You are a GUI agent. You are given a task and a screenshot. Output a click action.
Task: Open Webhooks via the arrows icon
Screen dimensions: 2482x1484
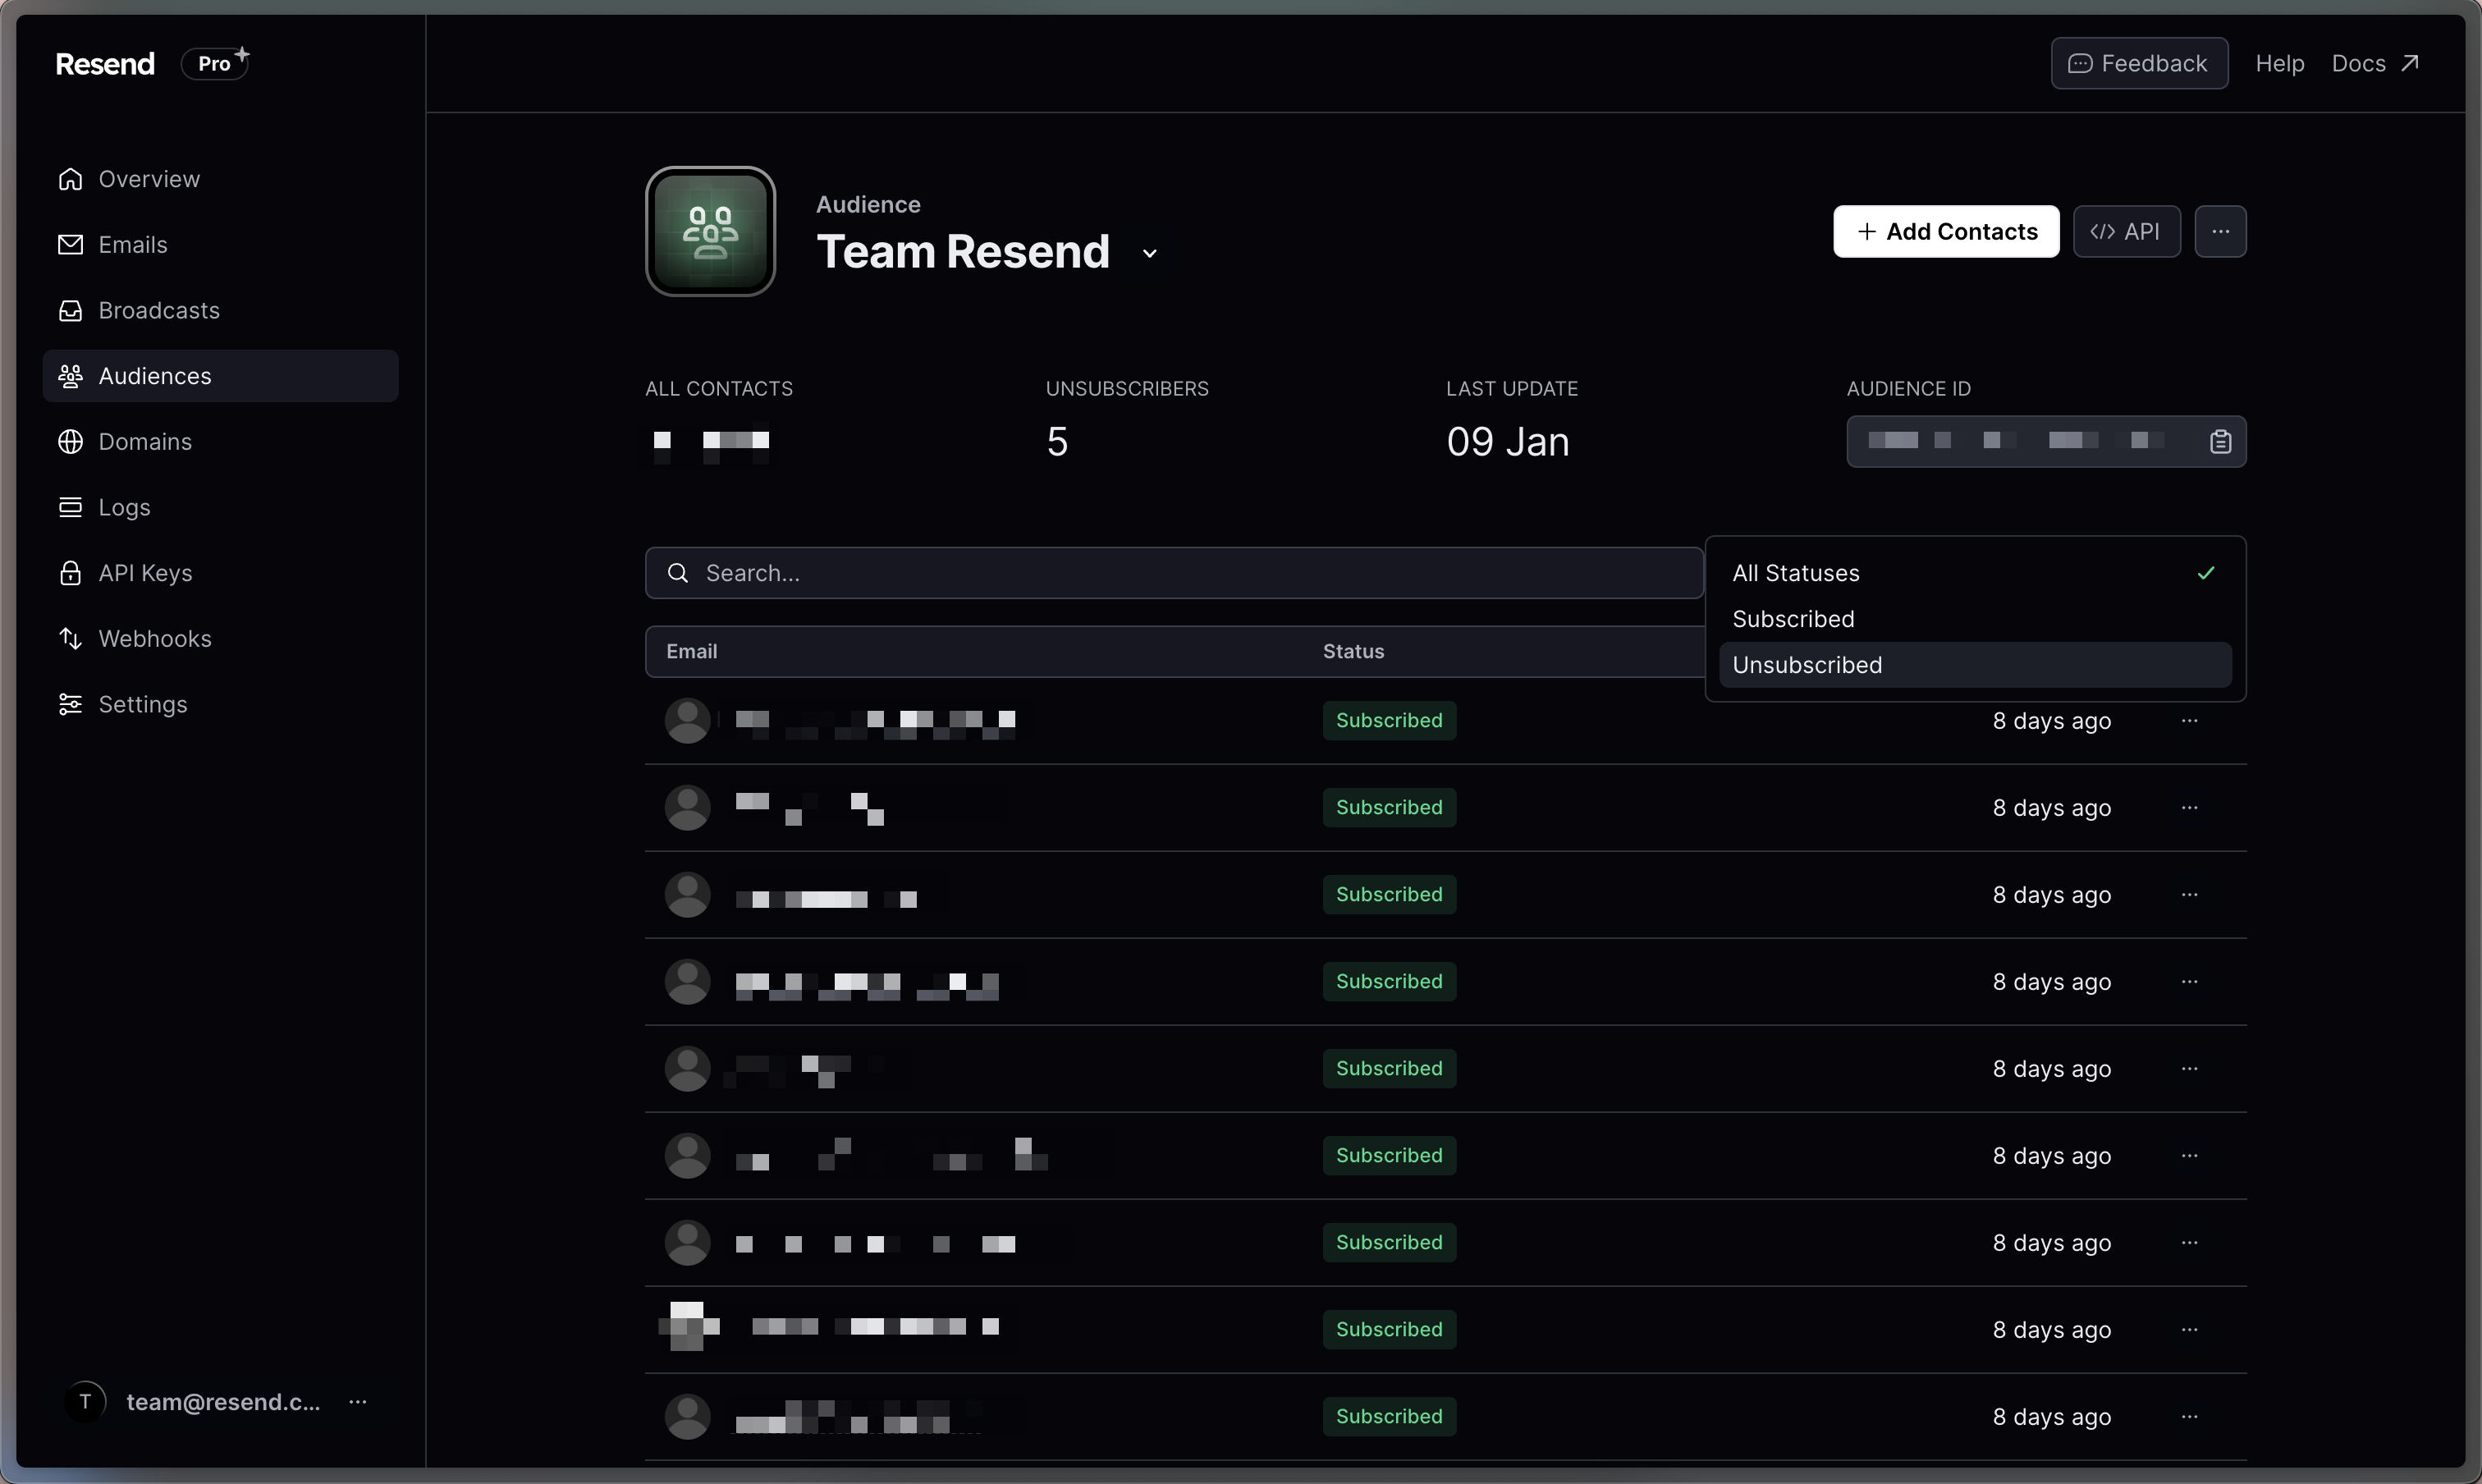pyautogui.click(x=70, y=638)
